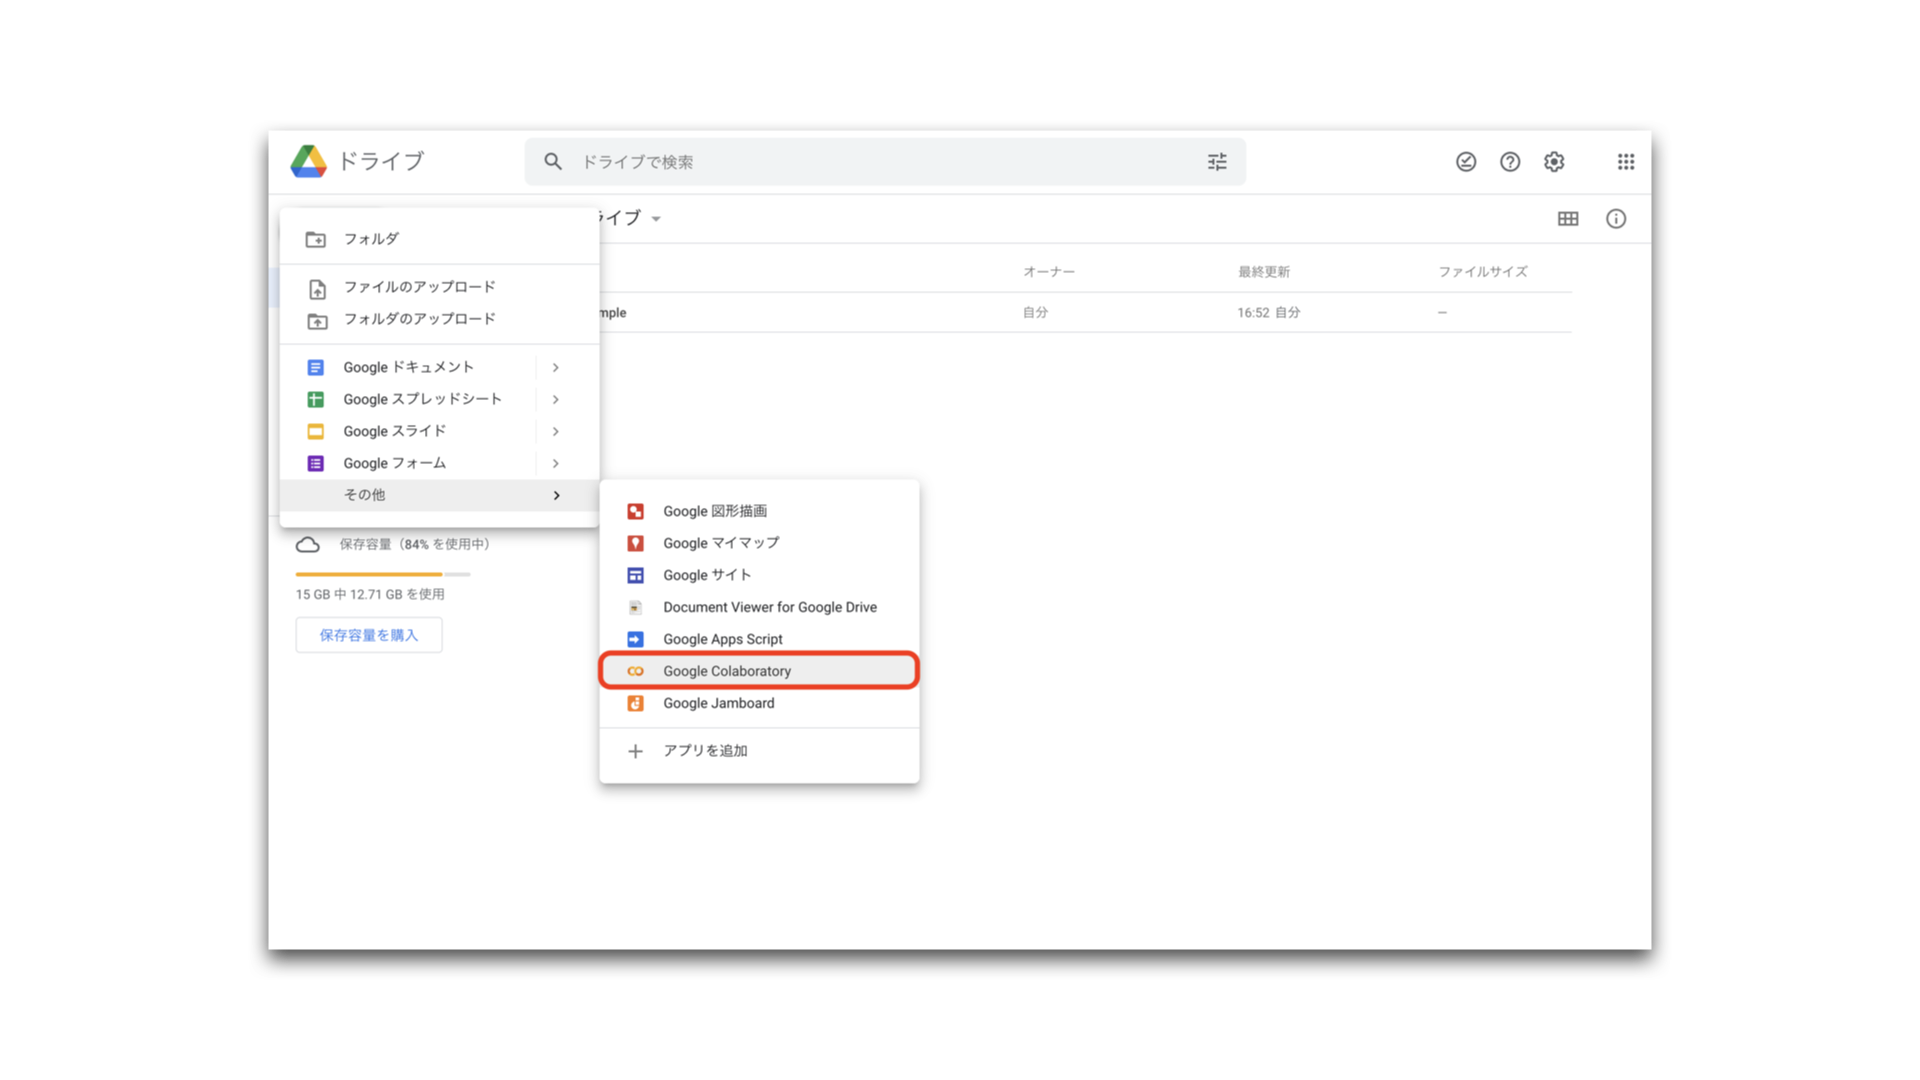
Task: Choose フォルダのアップロード menu item
Action: tap(440, 319)
